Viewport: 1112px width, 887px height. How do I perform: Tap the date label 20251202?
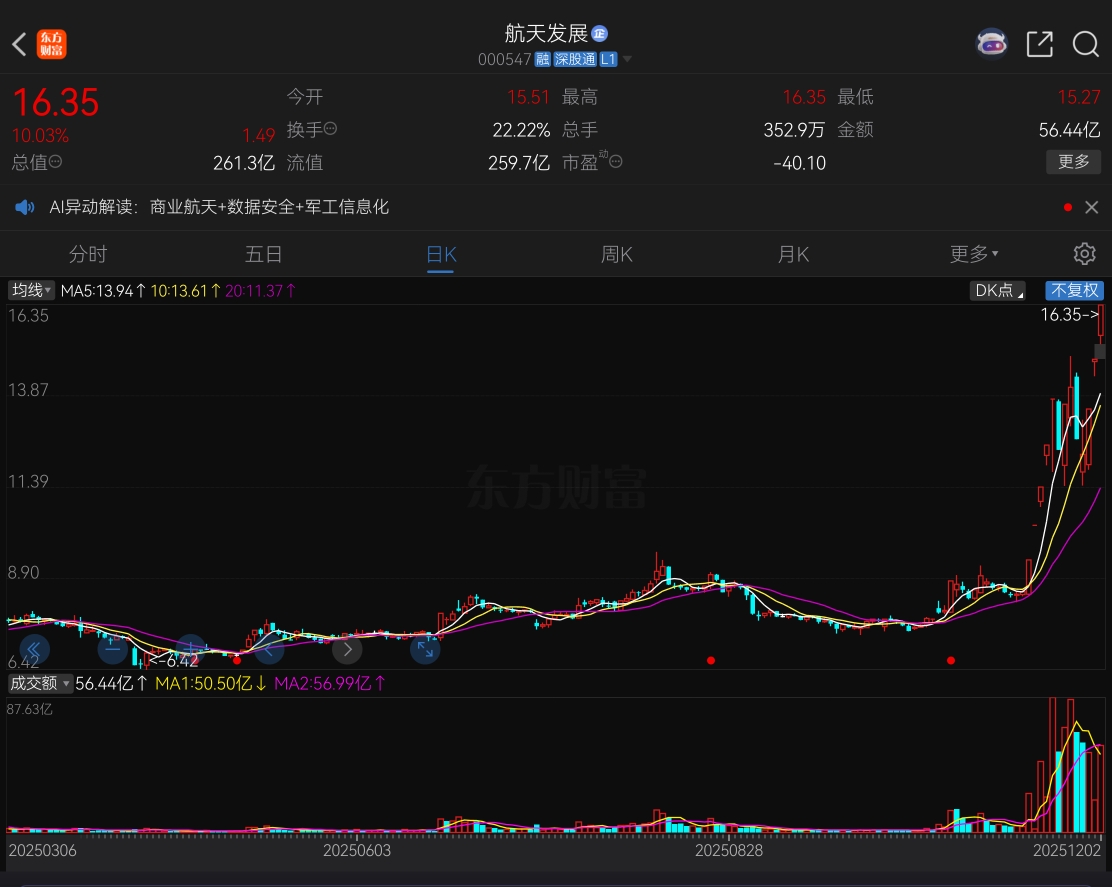coord(1067,850)
